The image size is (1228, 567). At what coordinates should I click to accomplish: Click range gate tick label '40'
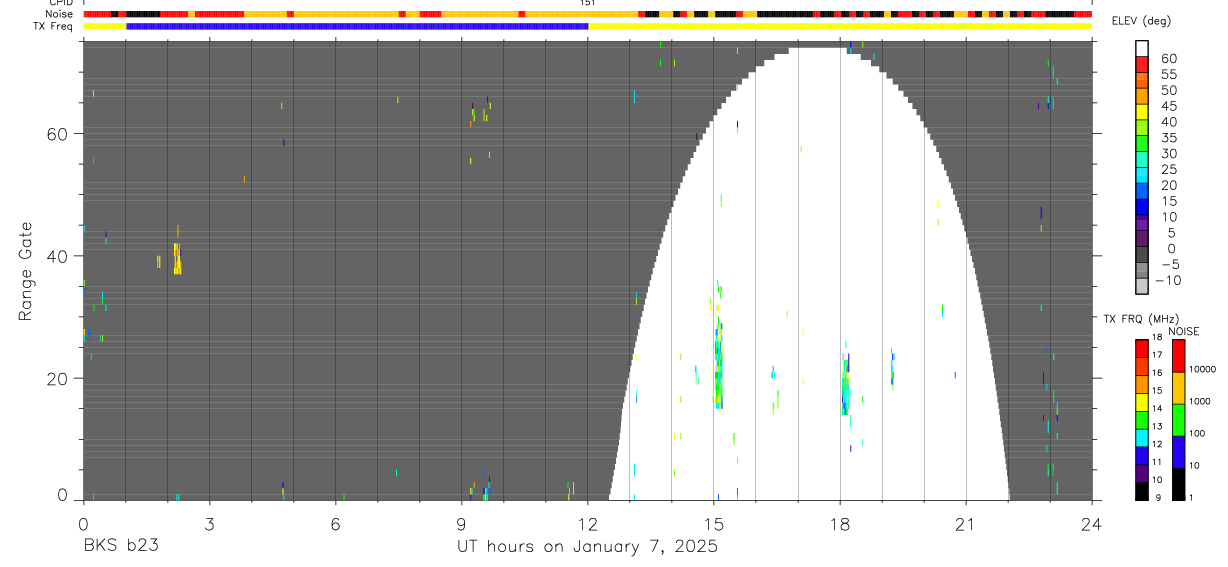point(58,256)
